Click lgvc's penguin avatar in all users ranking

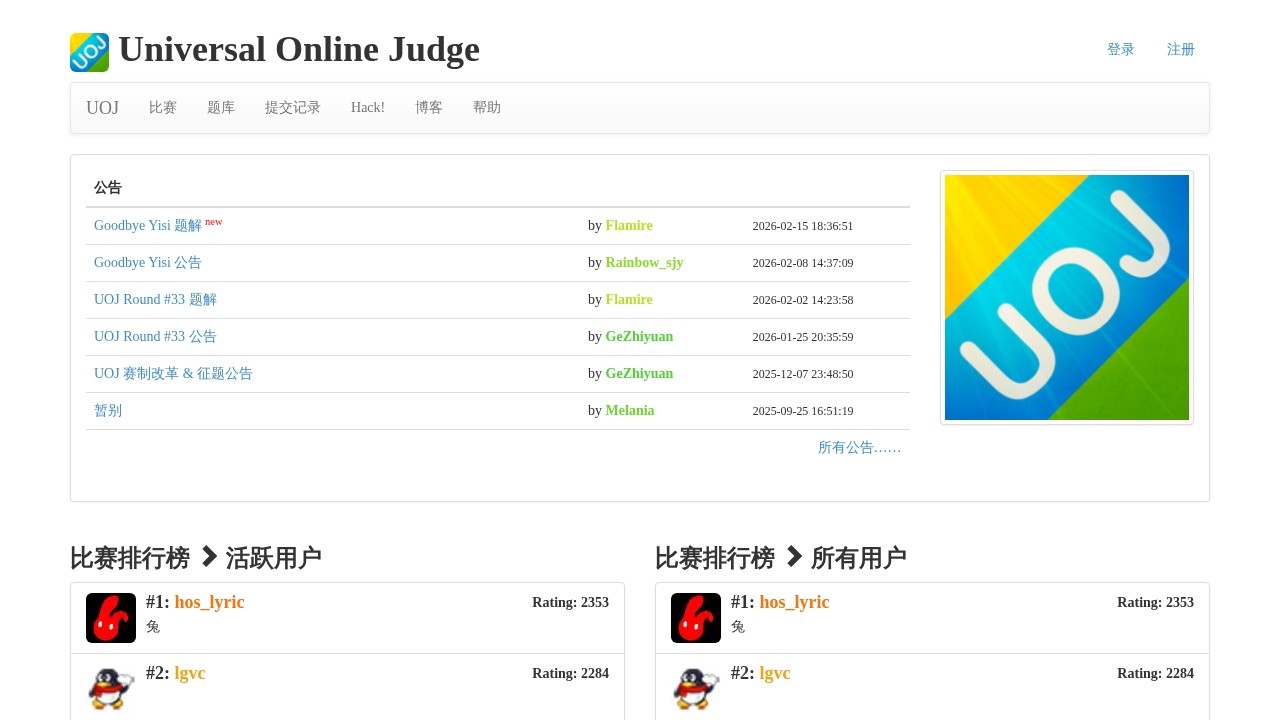[696, 688]
